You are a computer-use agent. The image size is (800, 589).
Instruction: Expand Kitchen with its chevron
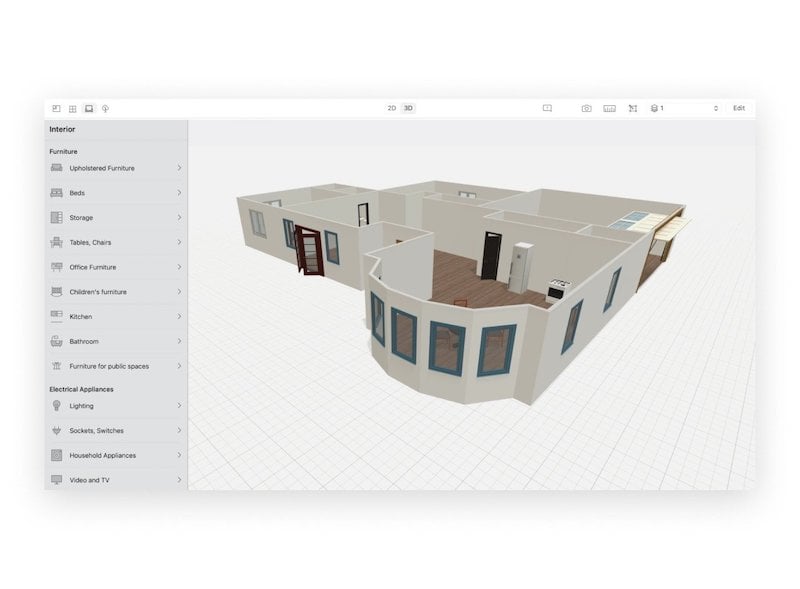179,316
